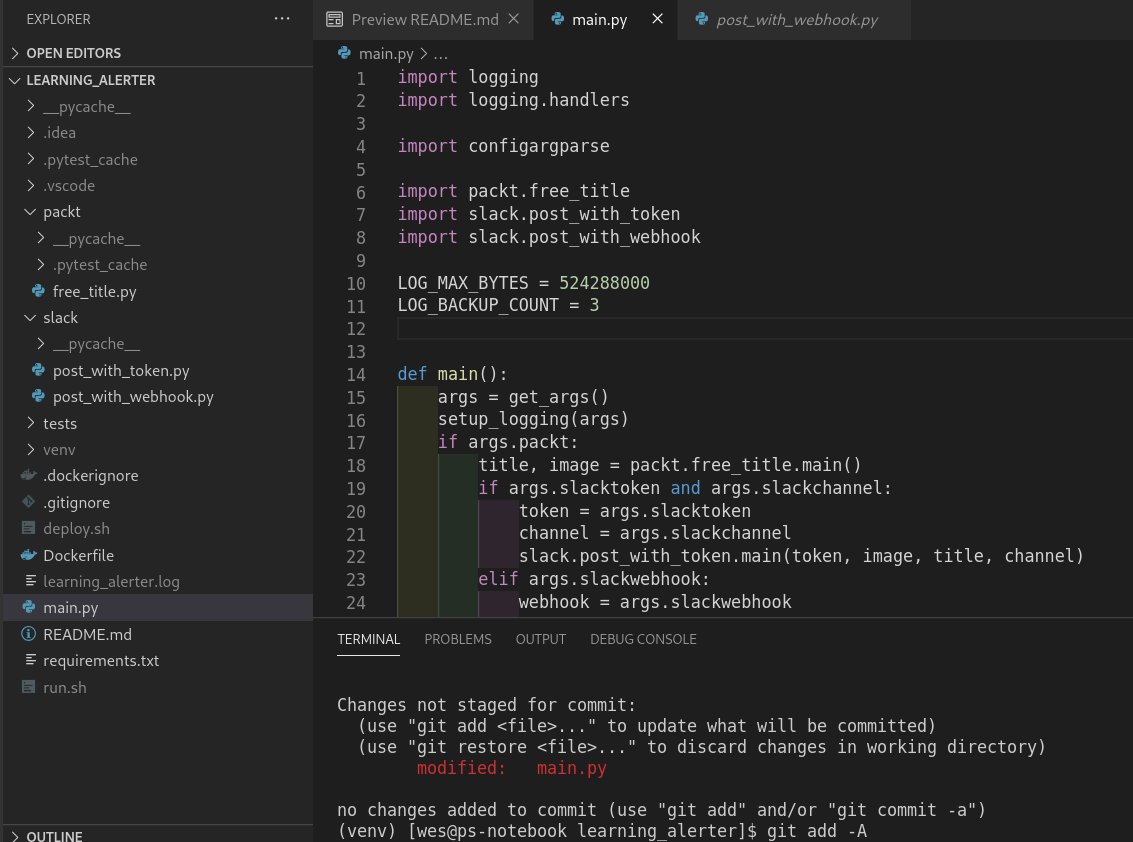Expand .pytest_cache inside packt folder

[x=40, y=265]
